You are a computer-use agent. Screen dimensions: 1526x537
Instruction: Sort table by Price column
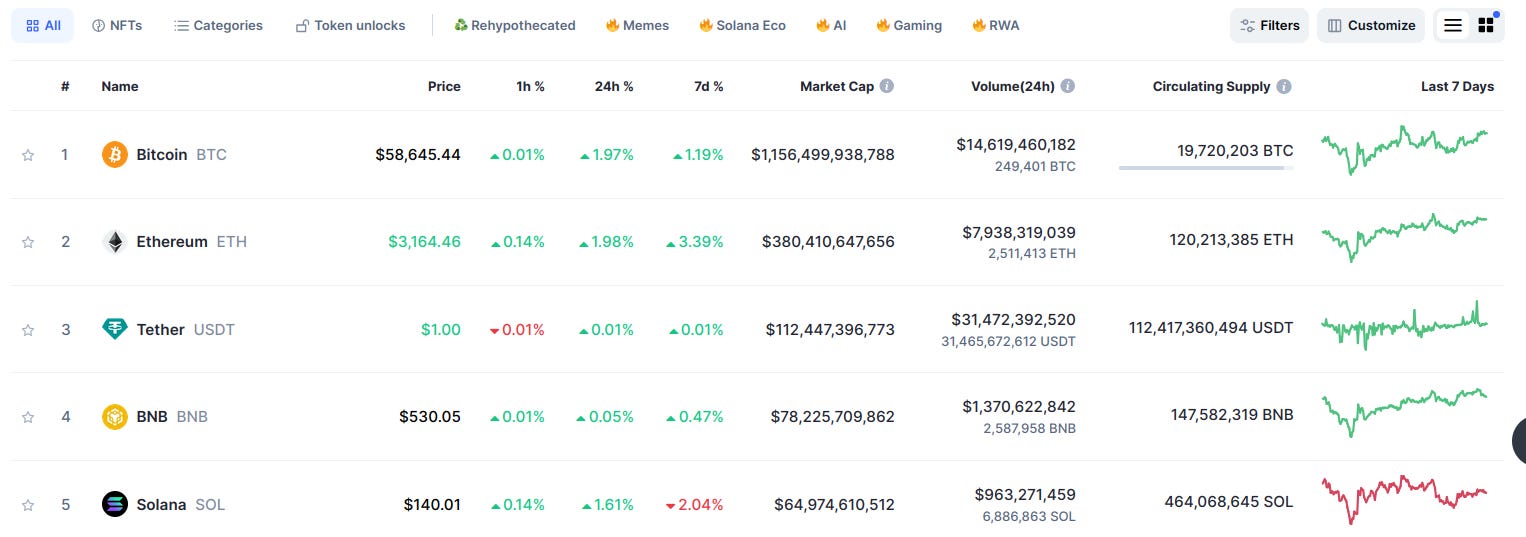[x=444, y=86]
